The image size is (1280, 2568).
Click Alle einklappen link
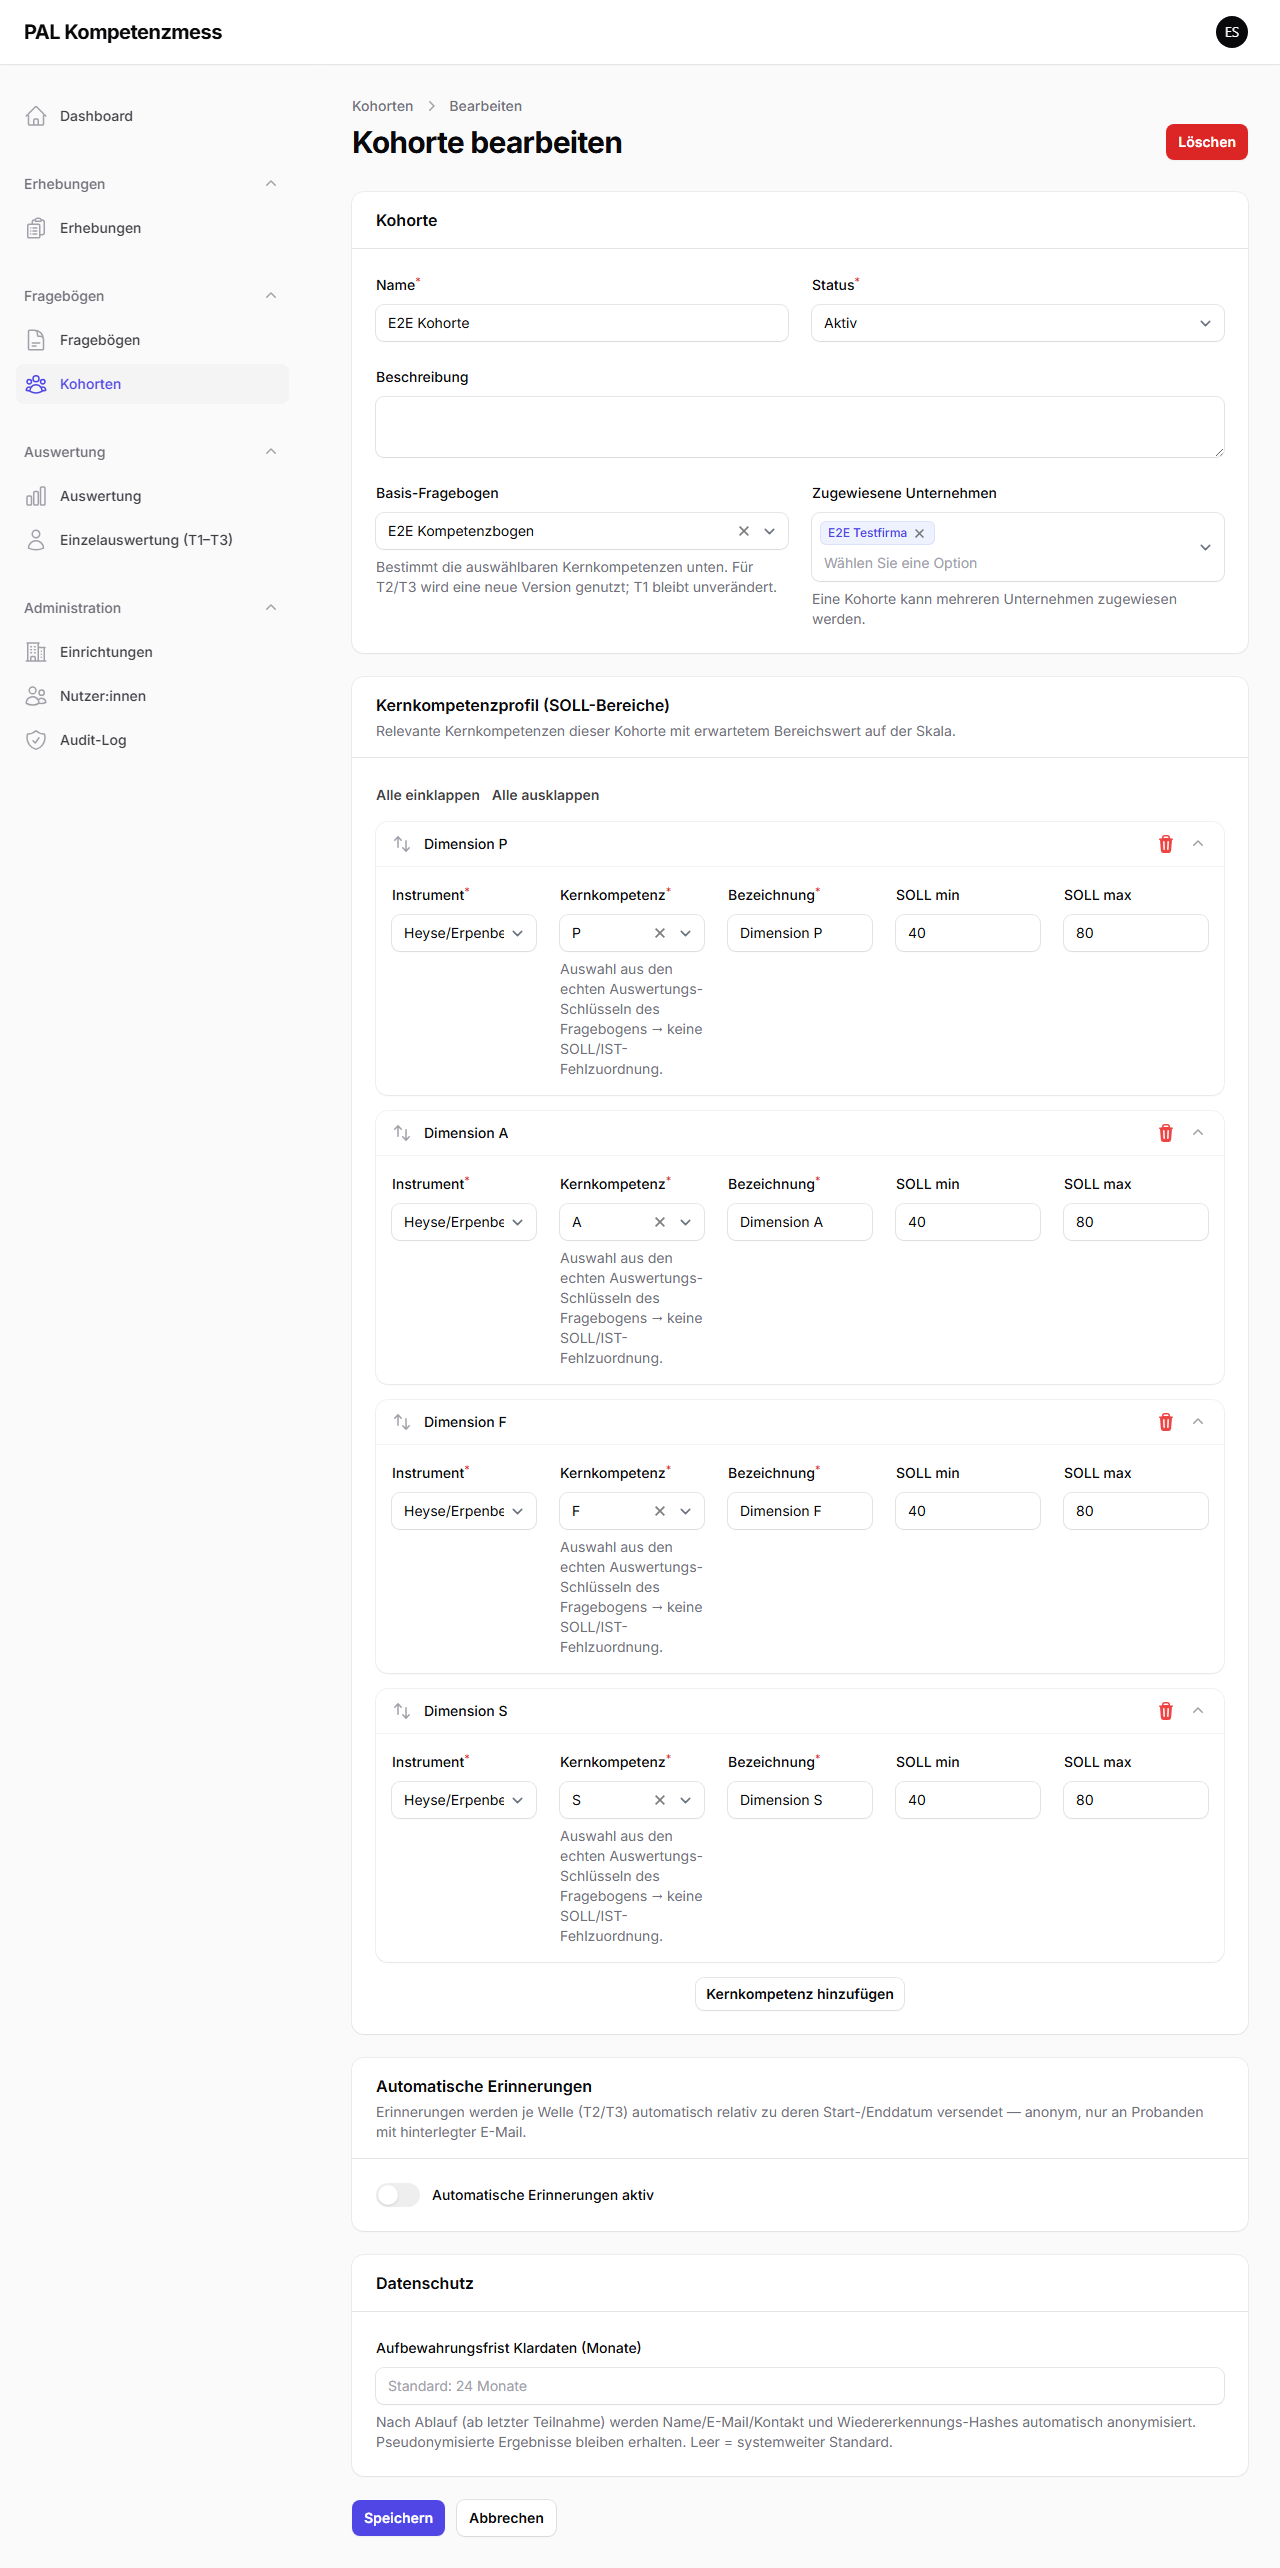pos(428,795)
